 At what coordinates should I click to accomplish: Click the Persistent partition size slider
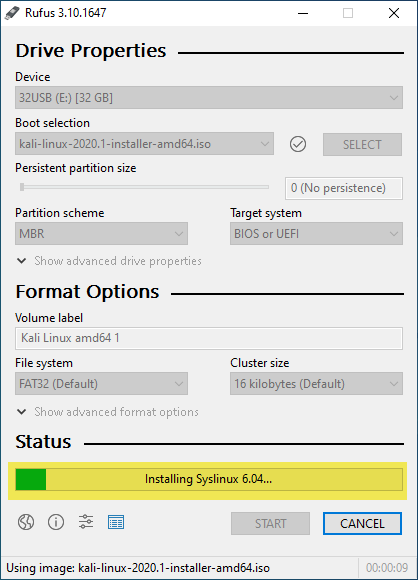coord(144,187)
